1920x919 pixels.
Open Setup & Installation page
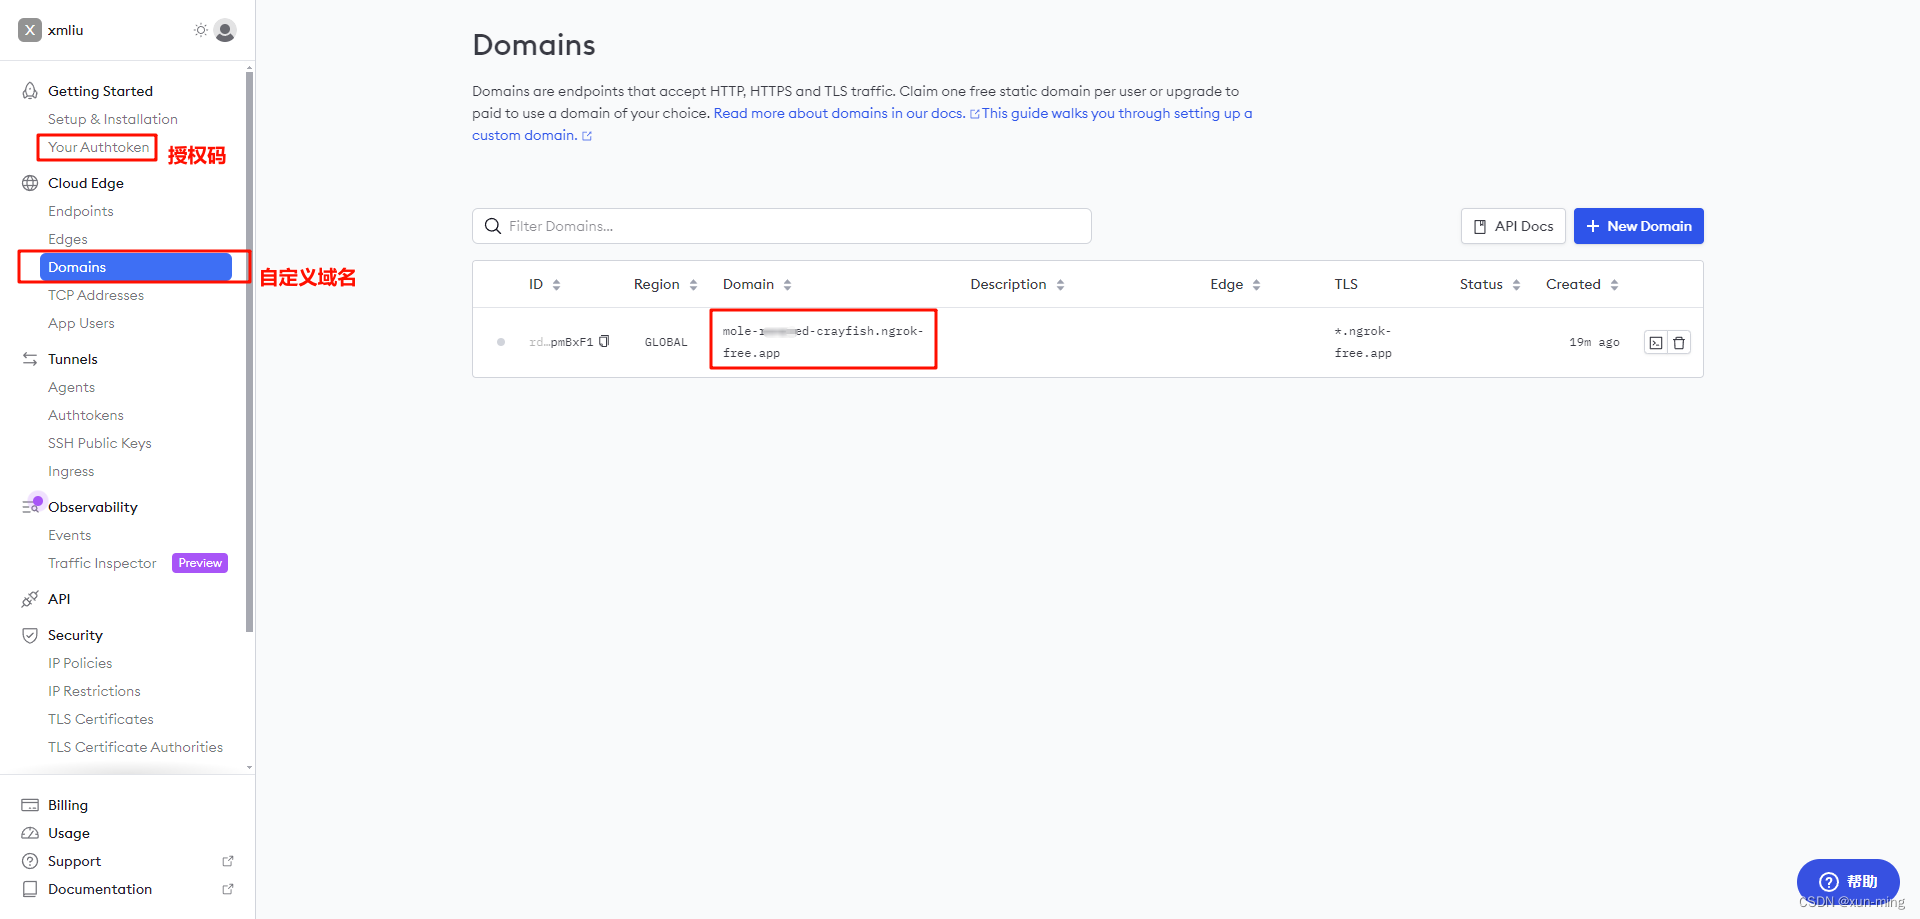coord(113,119)
